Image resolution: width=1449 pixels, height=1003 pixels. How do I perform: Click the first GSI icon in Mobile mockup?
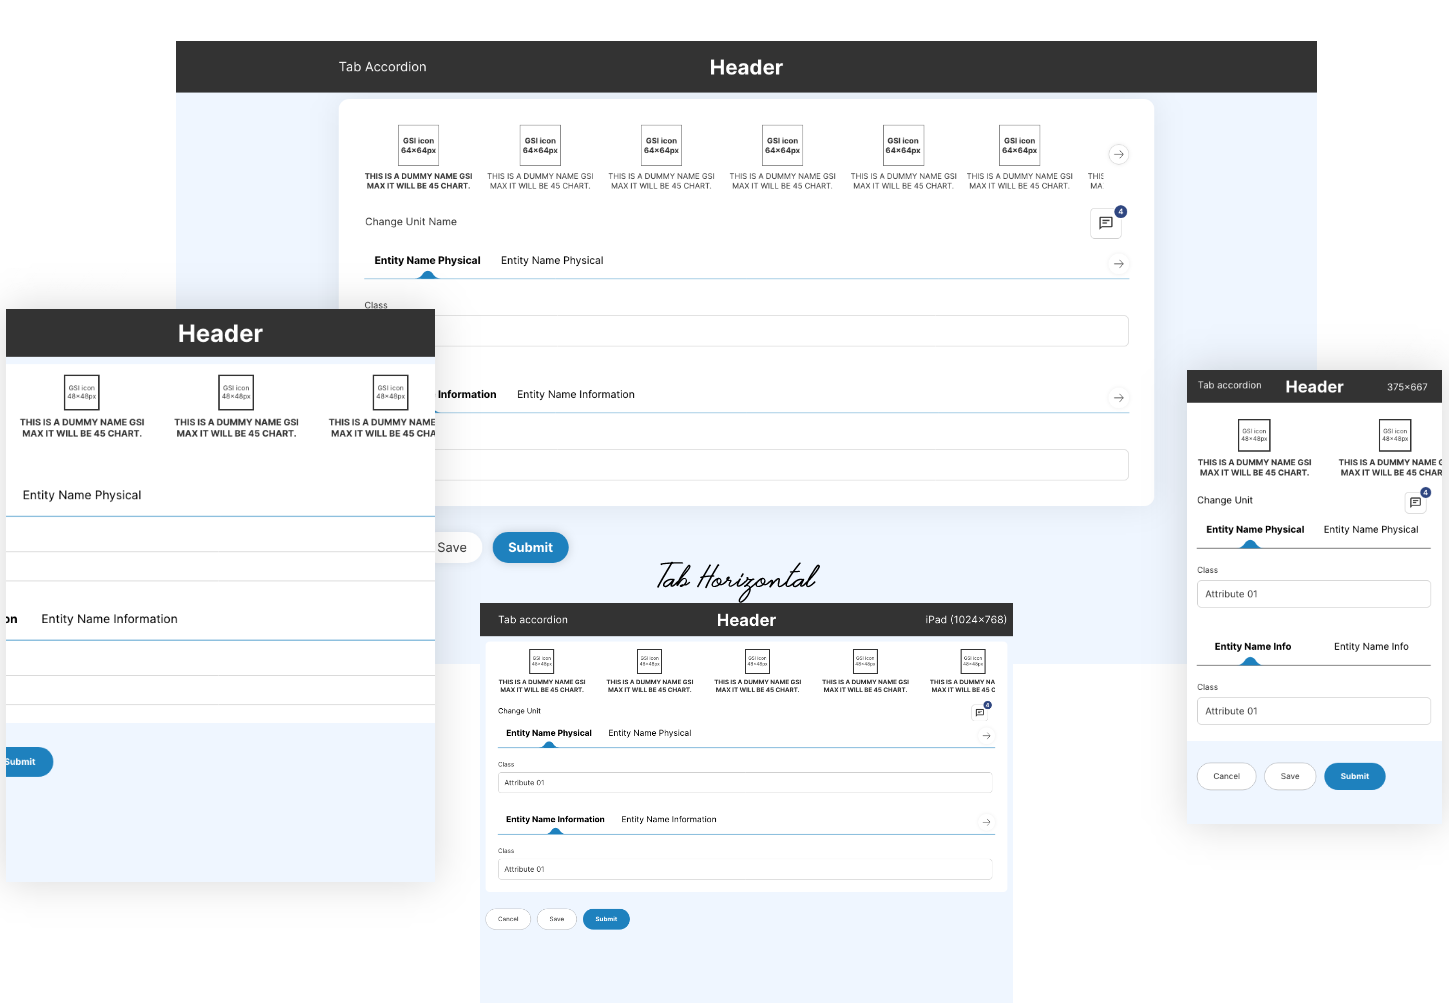coord(1254,435)
